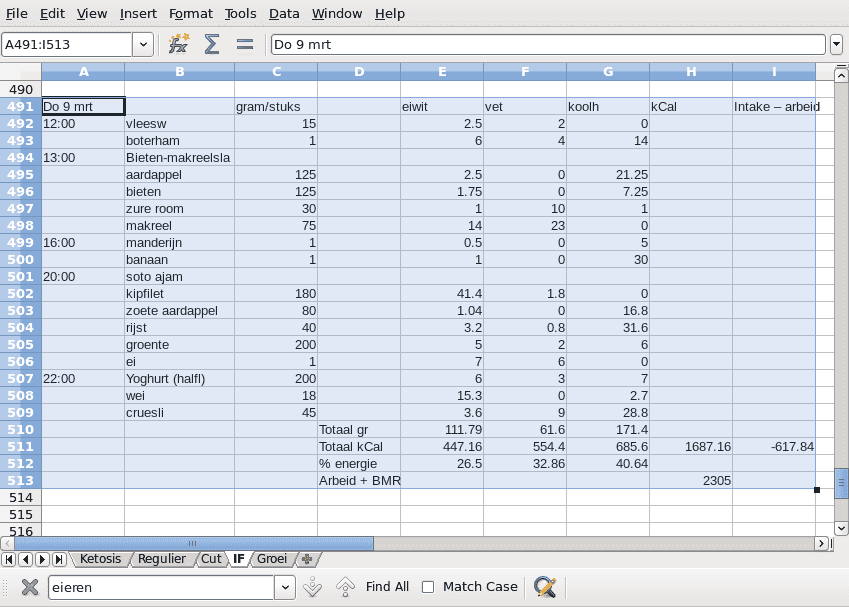Open the Data menu
This screenshot has height=607, width=849.
[284, 14]
